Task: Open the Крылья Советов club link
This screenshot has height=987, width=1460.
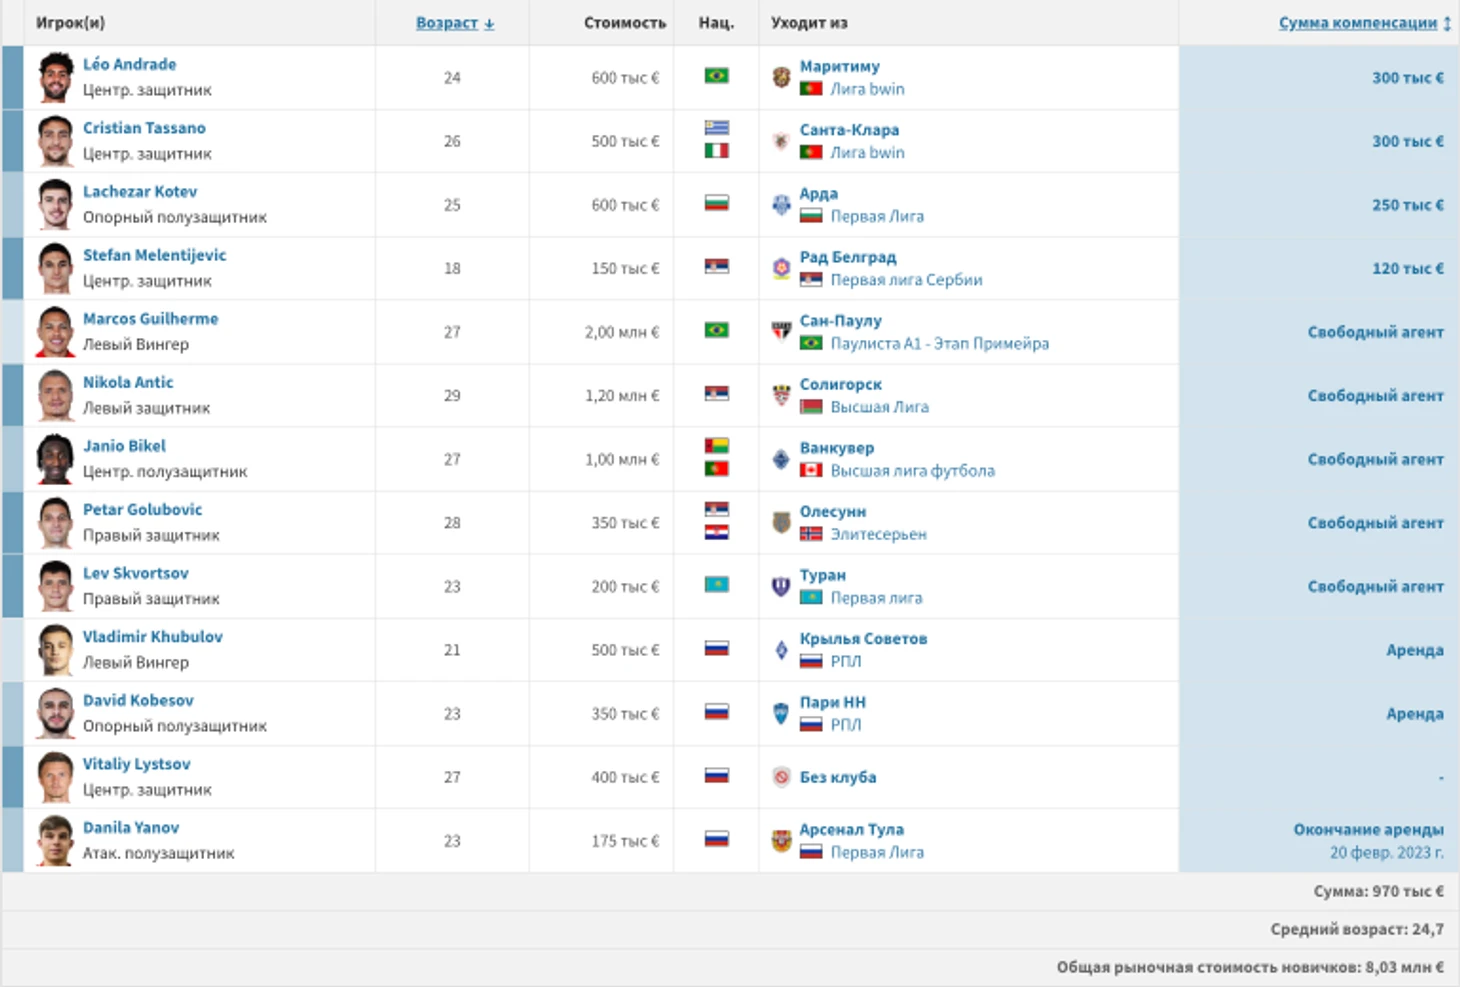Action: (x=863, y=638)
